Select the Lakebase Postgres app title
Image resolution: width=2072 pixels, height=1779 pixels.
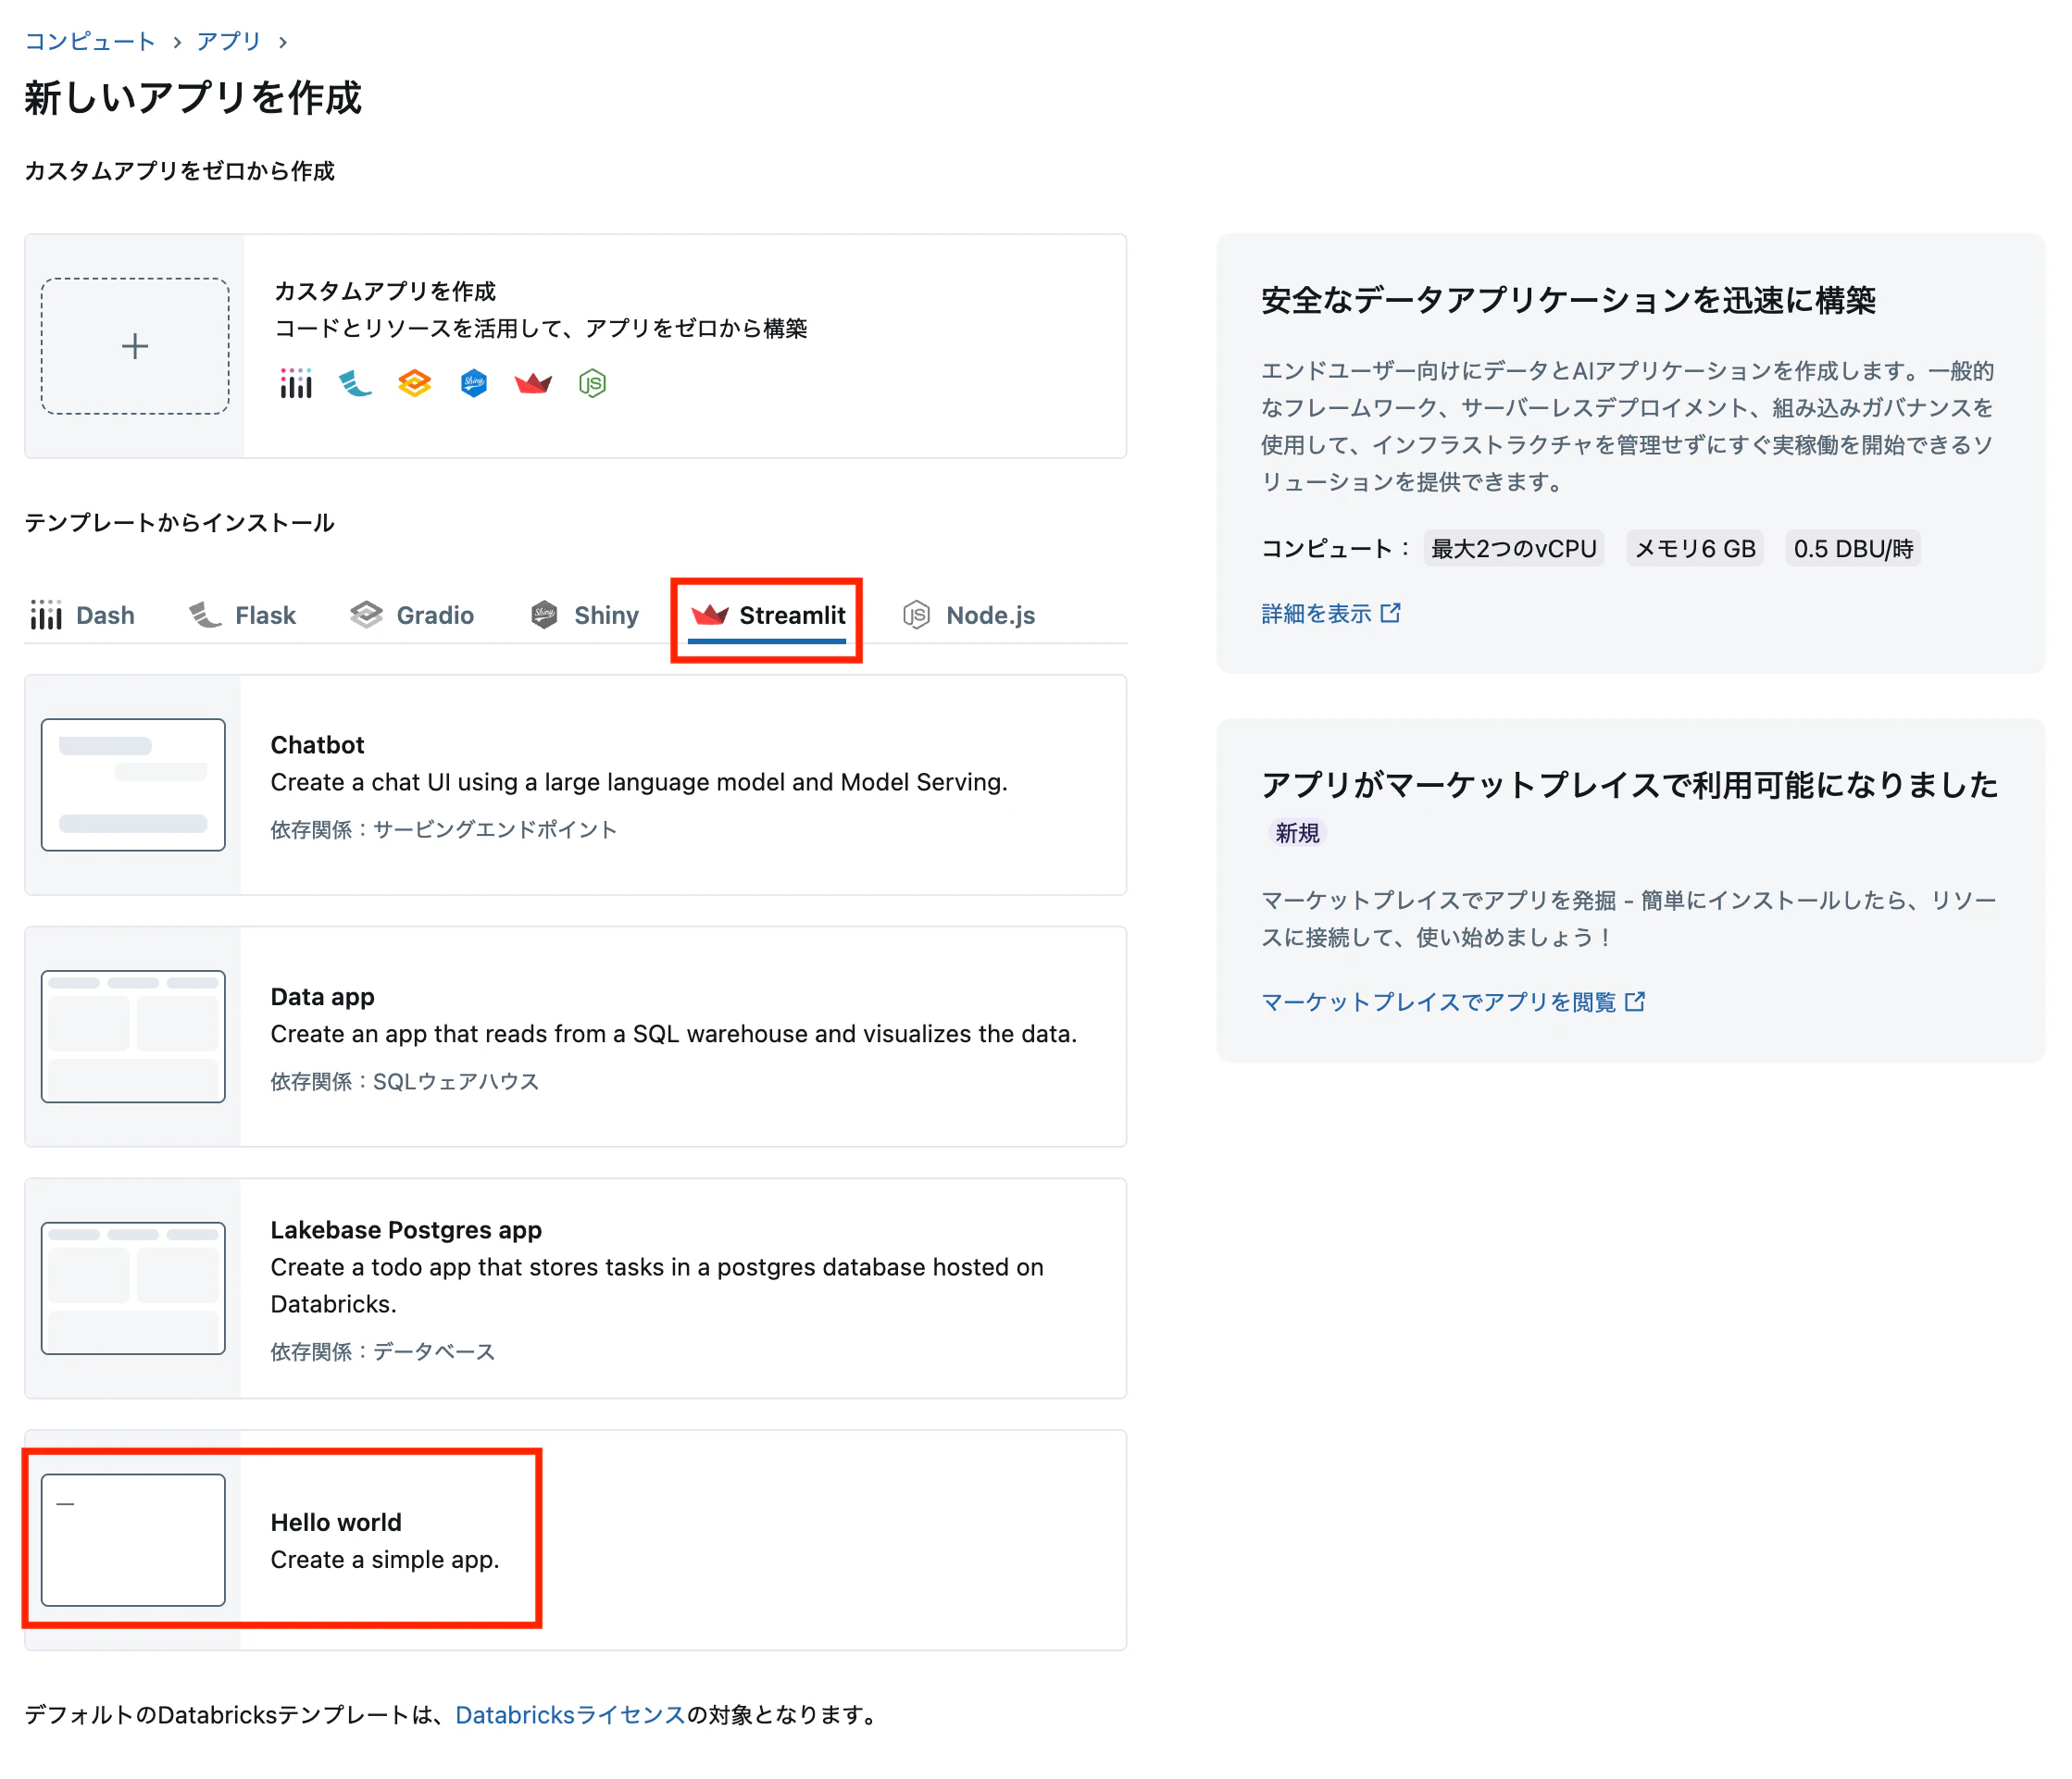(x=406, y=1230)
